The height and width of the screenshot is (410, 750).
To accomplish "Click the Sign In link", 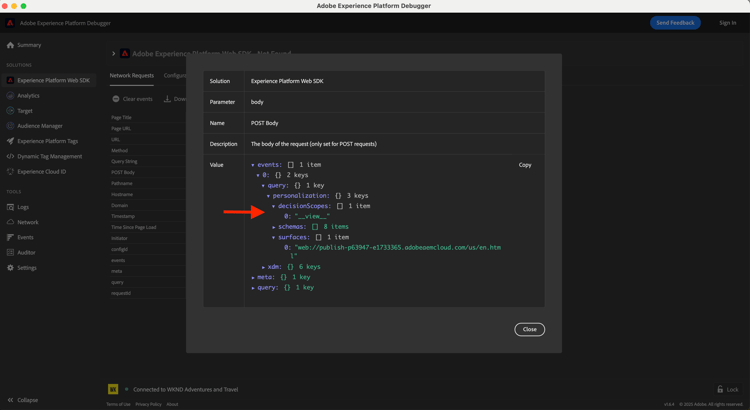I will pyautogui.click(x=728, y=23).
